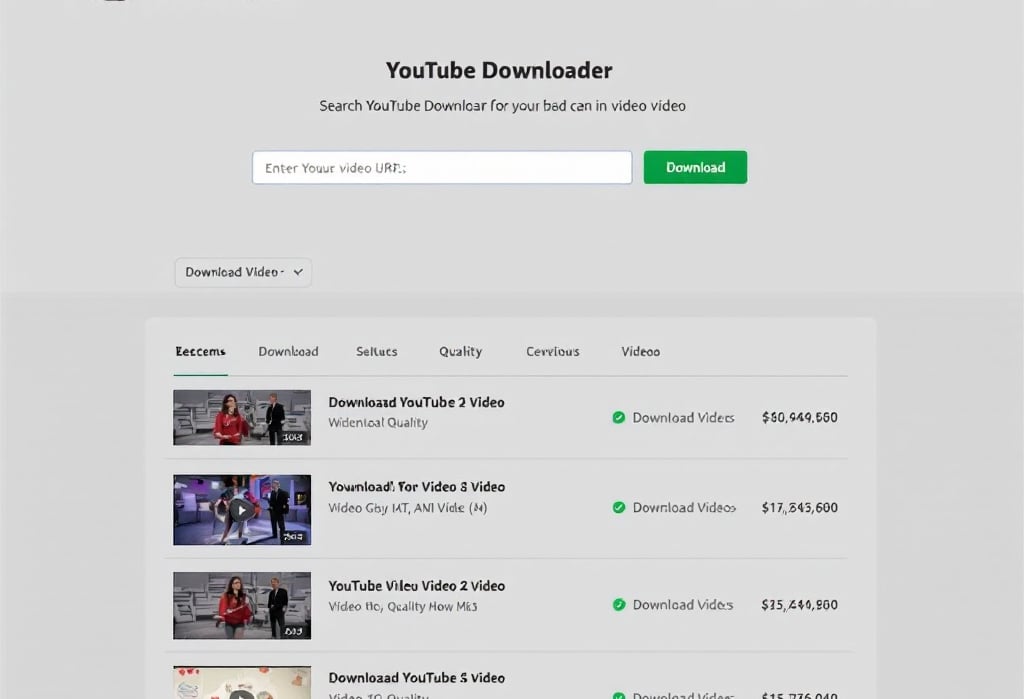
Task: Click Download Videos link for Download YouTube 2 Video
Action: click(683, 417)
